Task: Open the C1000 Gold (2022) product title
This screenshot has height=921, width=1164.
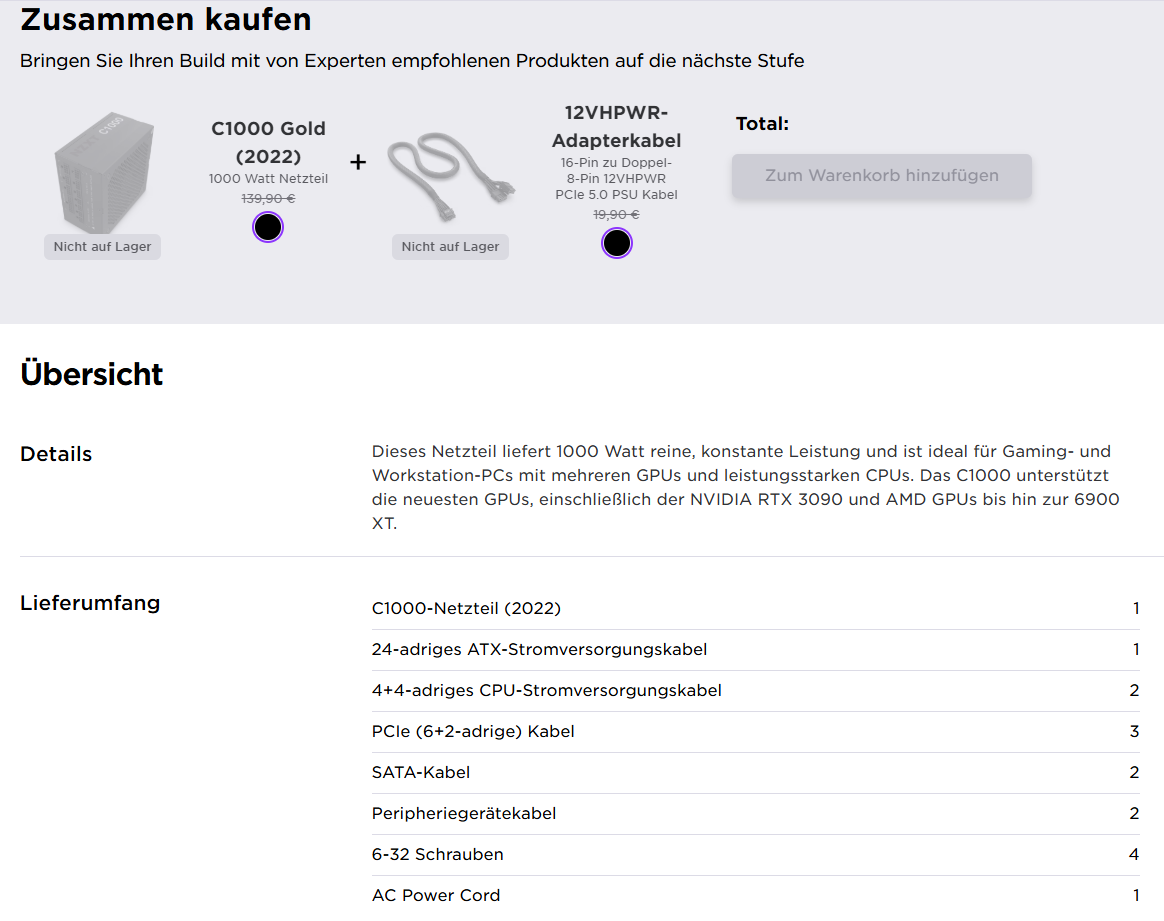Action: [268, 142]
